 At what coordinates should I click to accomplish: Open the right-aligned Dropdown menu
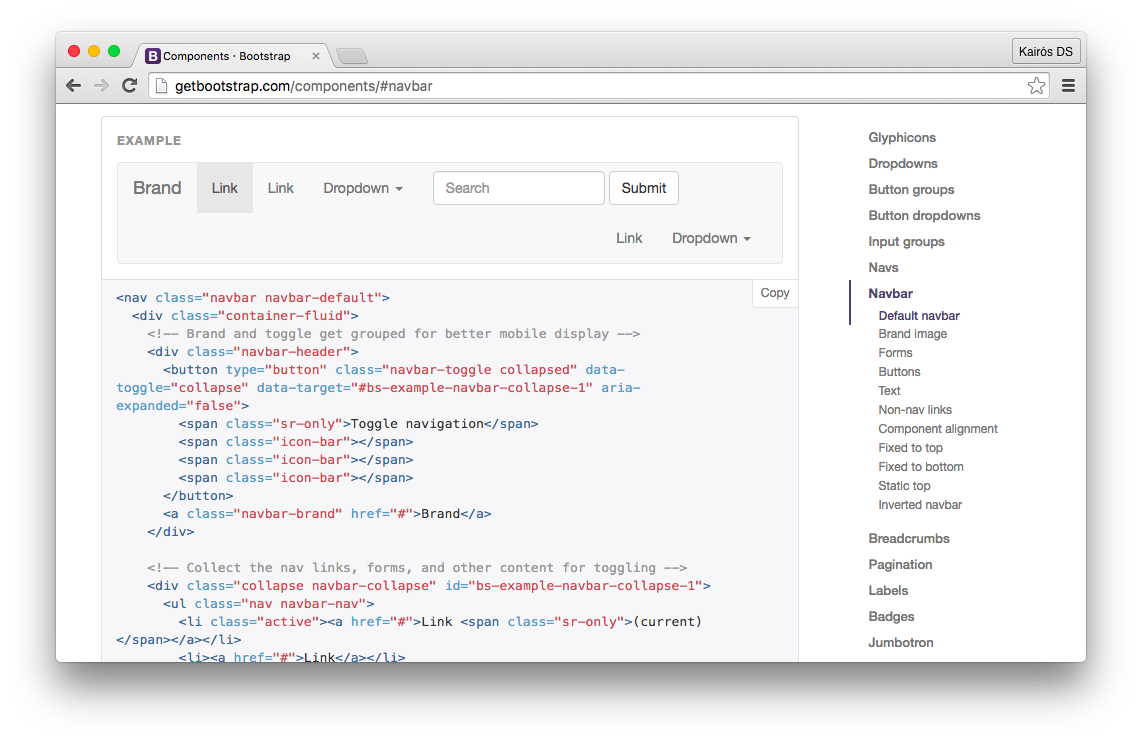(711, 238)
